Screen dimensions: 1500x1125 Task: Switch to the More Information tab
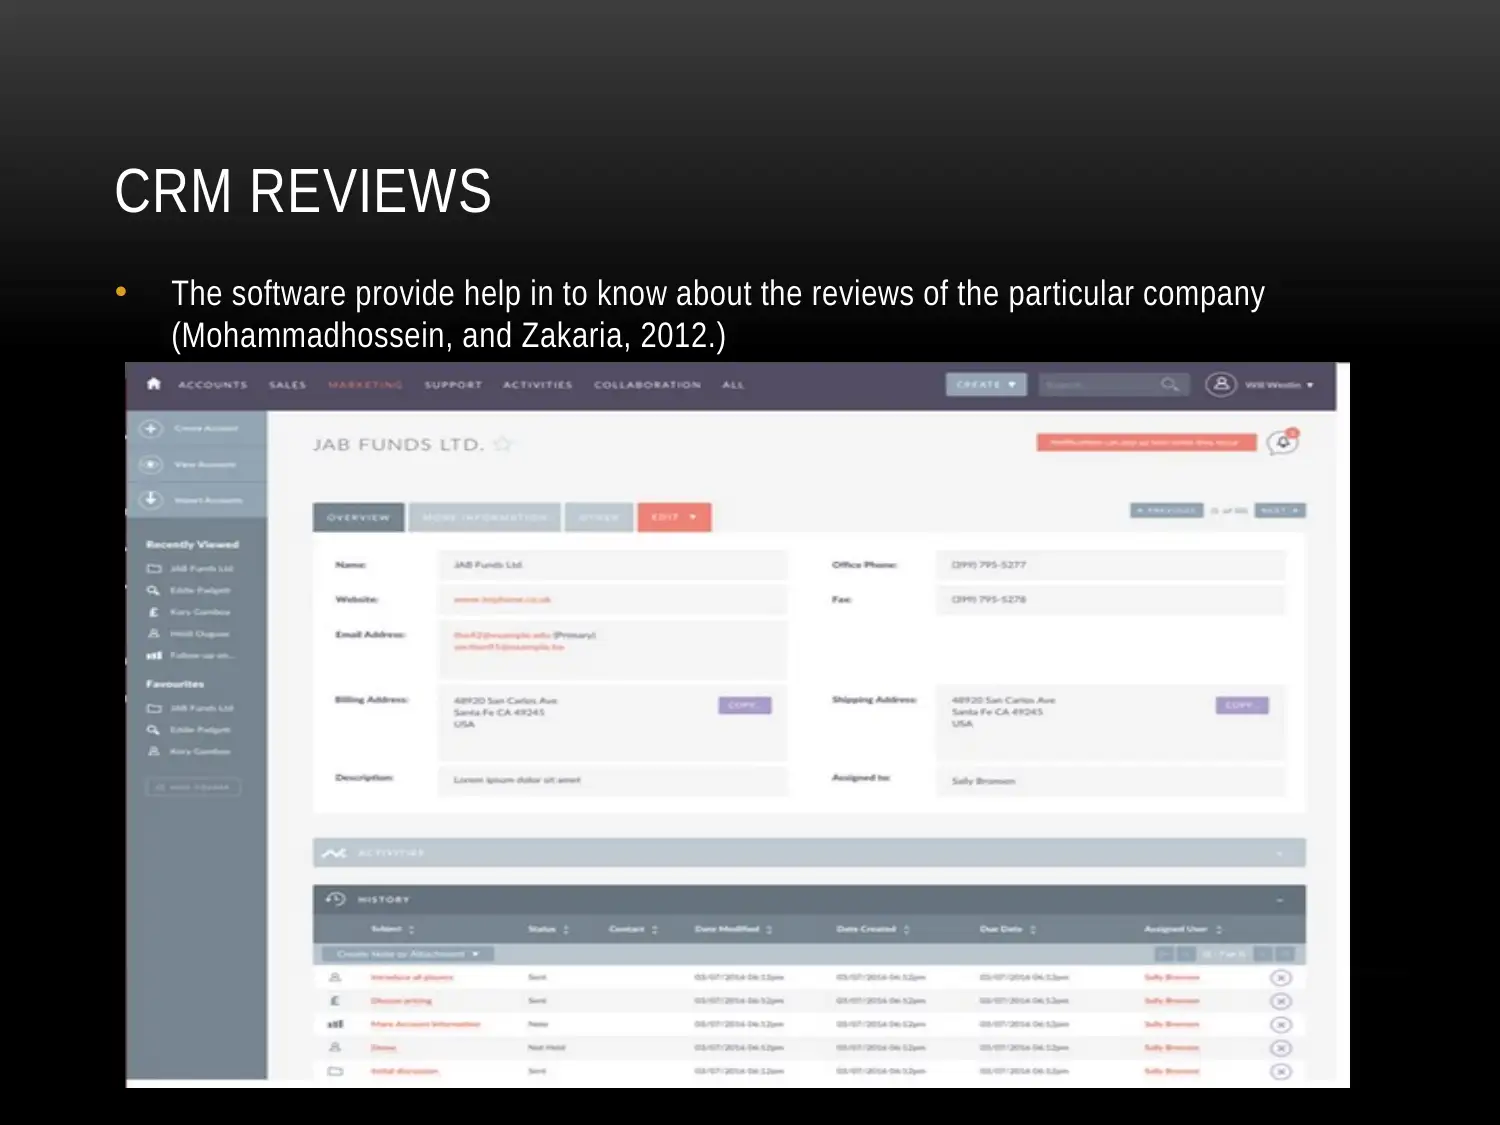pyautogui.click(x=485, y=517)
